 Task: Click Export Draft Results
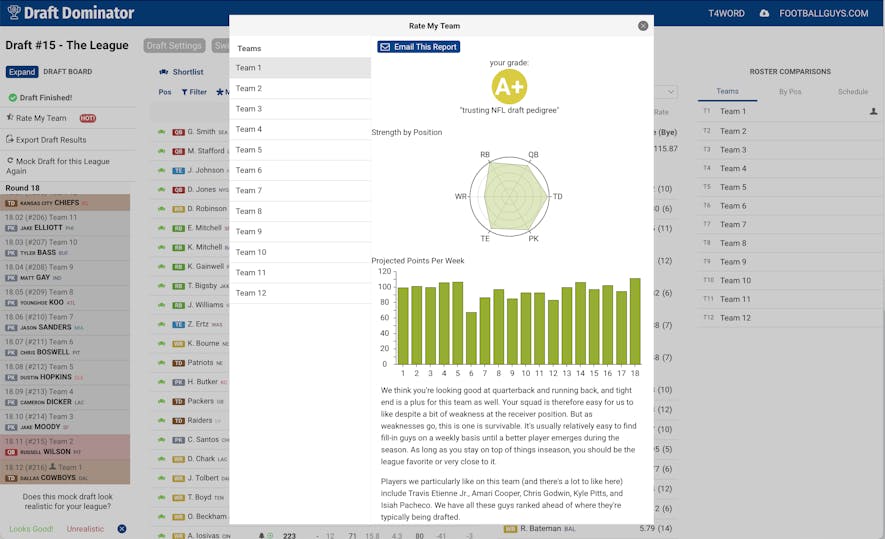click(x=51, y=140)
